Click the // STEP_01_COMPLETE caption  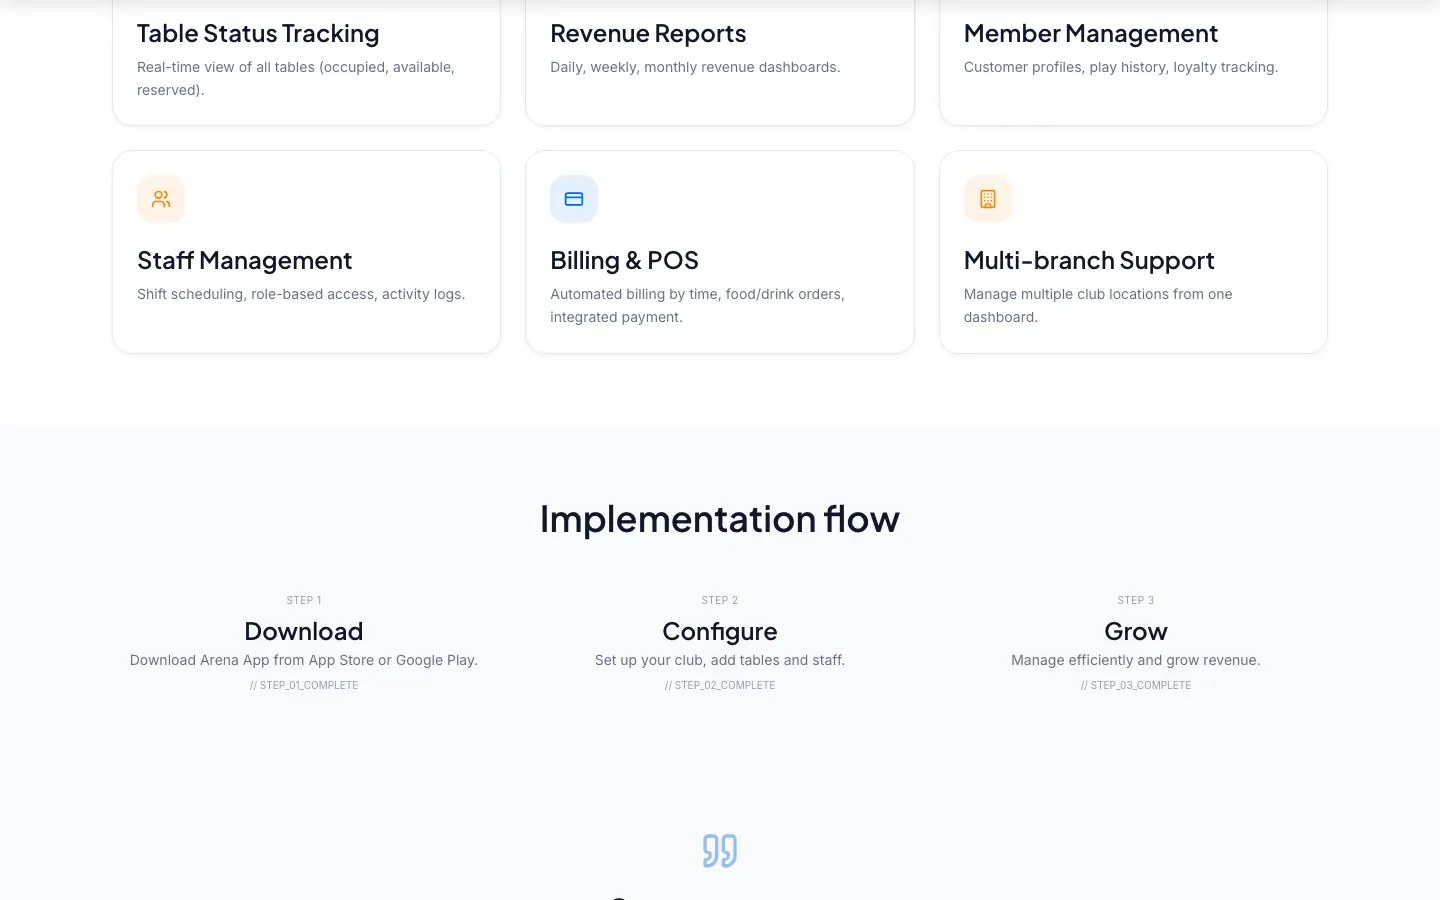pos(304,685)
